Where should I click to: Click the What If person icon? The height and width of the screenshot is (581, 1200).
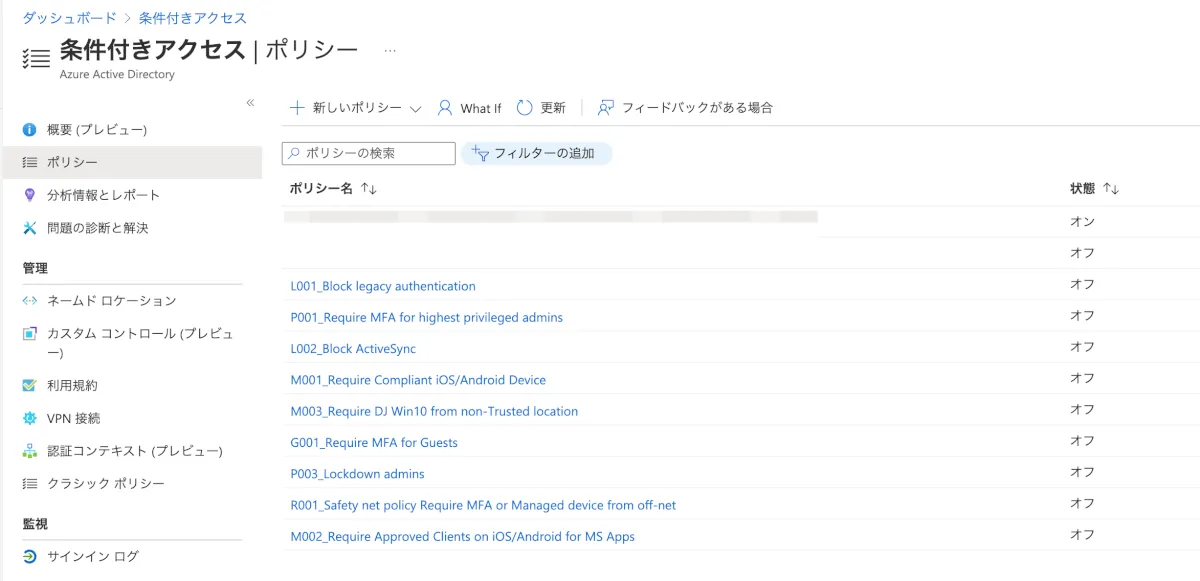point(445,108)
